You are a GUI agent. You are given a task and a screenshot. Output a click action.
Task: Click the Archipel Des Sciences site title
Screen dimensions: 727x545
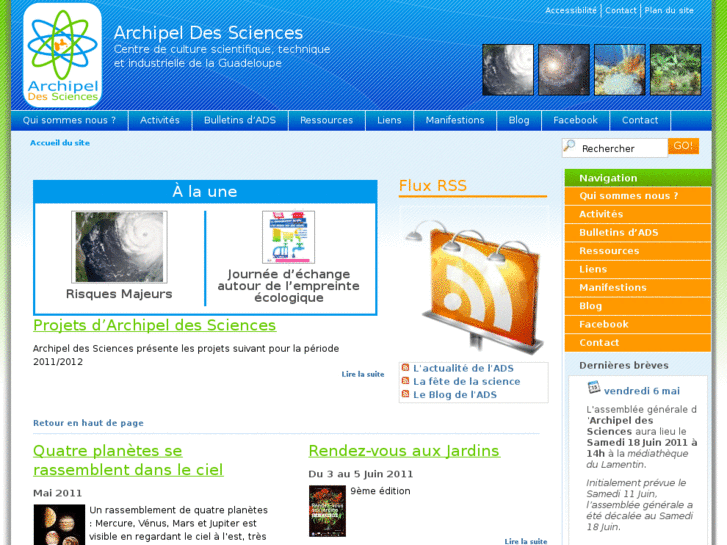tap(208, 33)
